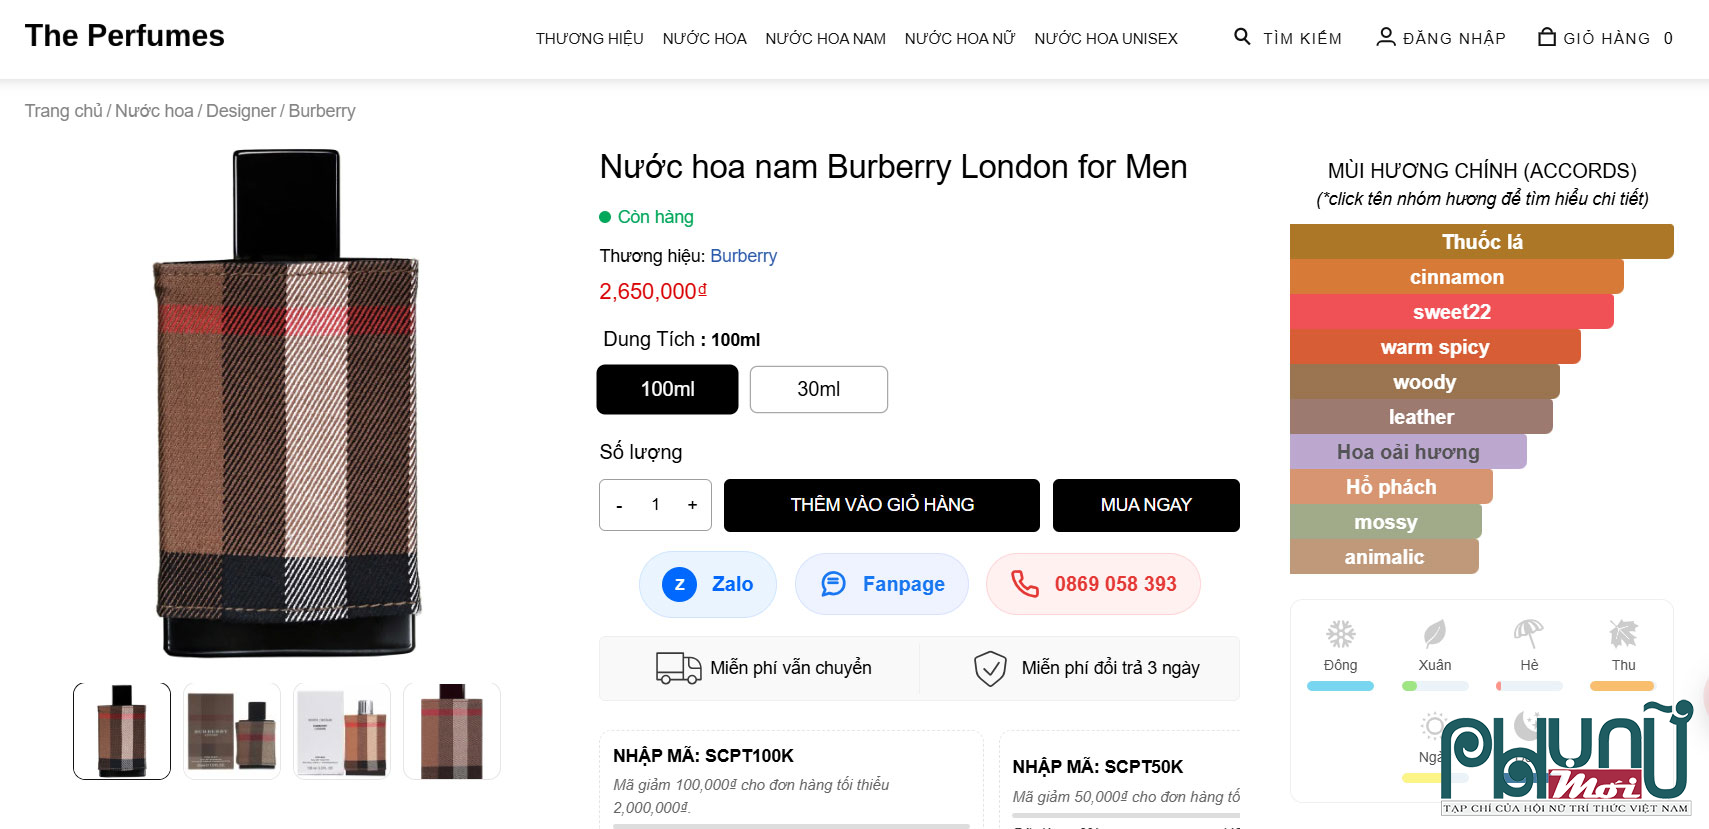
Task: Open the GIỎ HÀNG shopping cart icon
Action: (x=1545, y=36)
